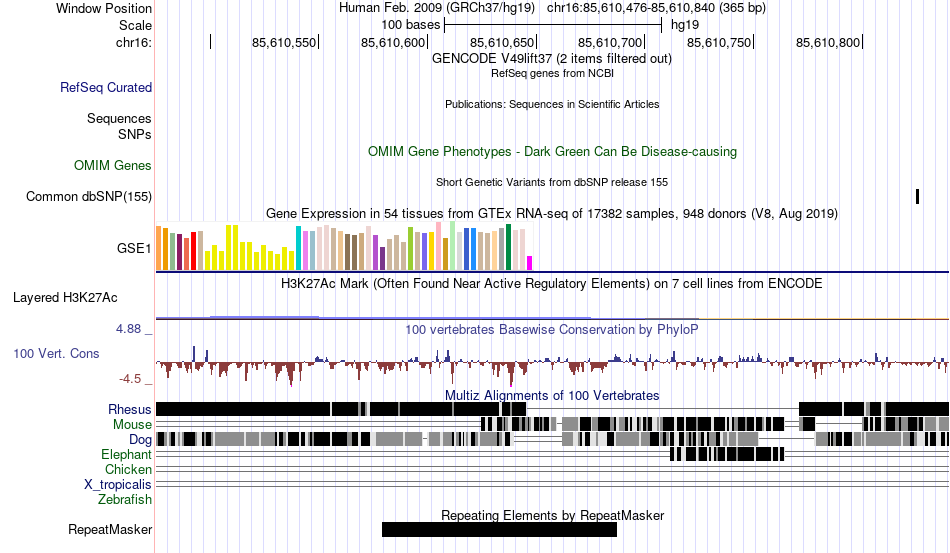This screenshot has height=553, width=950.
Task: Click the 85,610,800 ruler coordinate
Action: (828, 42)
